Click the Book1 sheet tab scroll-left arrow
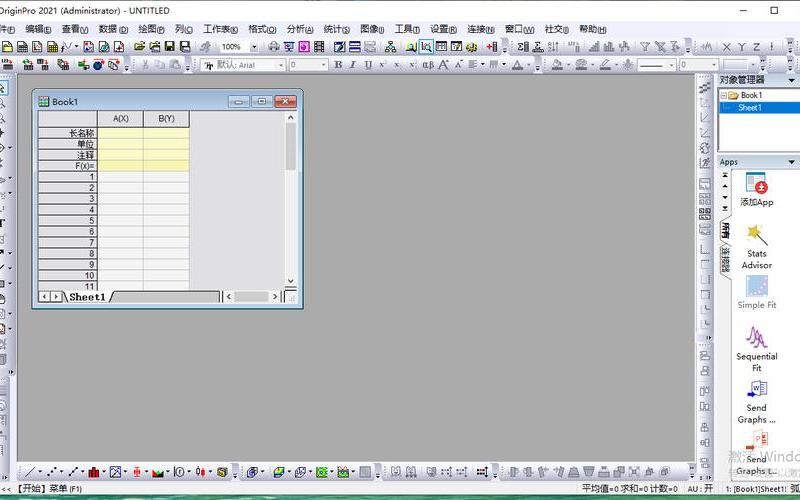 point(44,297)
